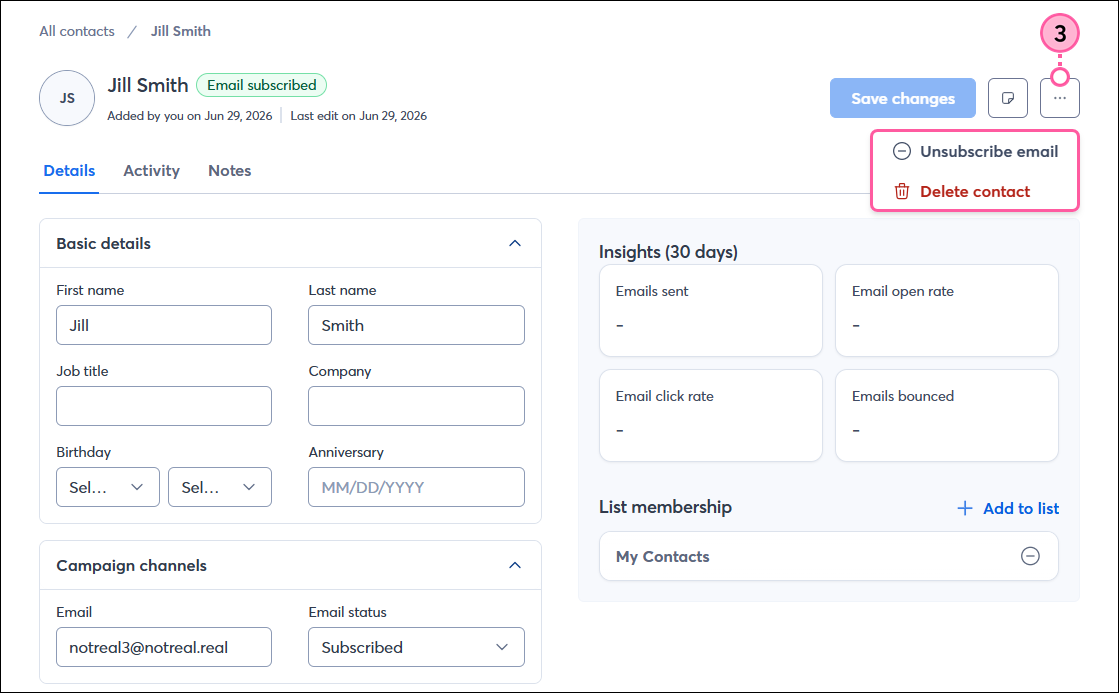1119x693 pixels.
Task: Click the Email address field
Action: tap(163, 647)
